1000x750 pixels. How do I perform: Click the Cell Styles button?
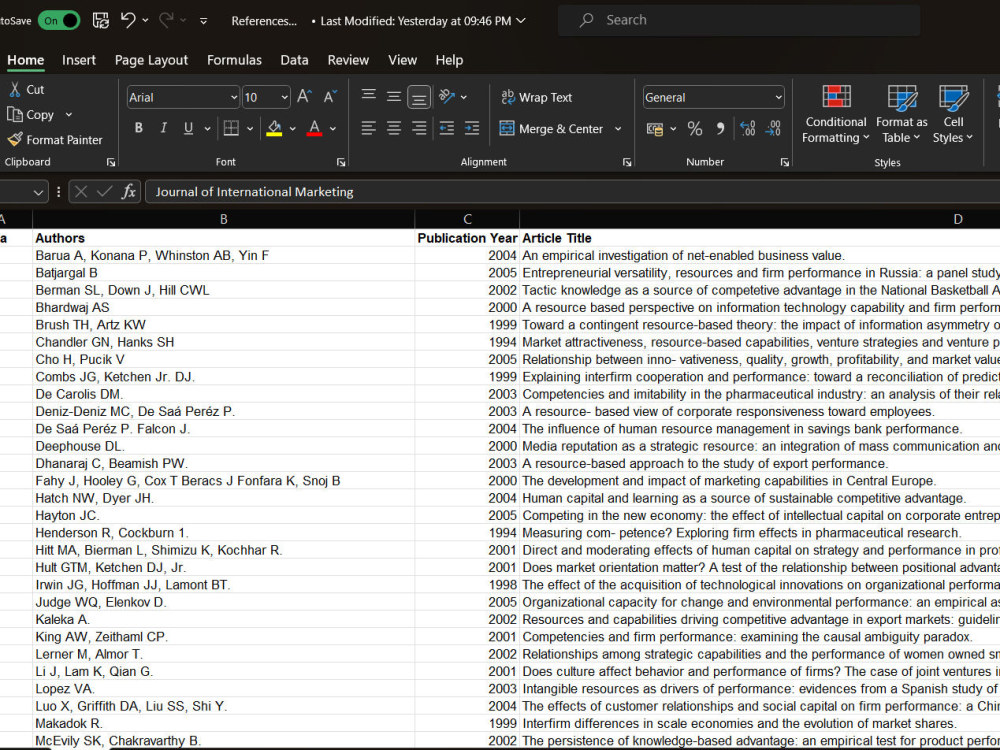(952, 113)
